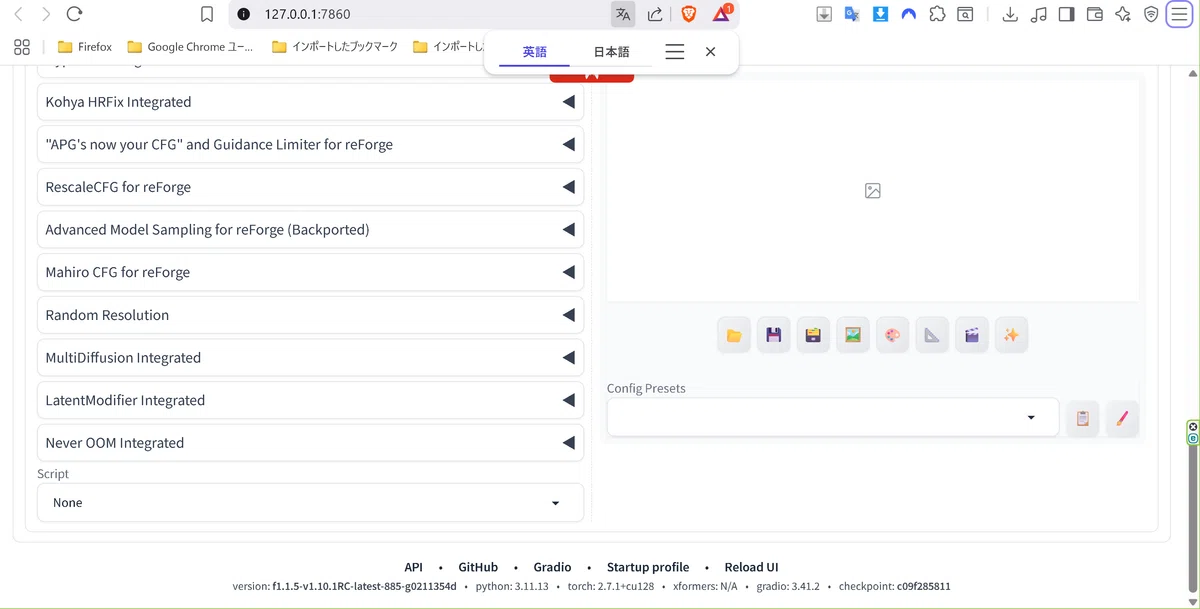Click the image placeholder icon in output gallery
1200x609 pixels.
[x=873, y=190]
